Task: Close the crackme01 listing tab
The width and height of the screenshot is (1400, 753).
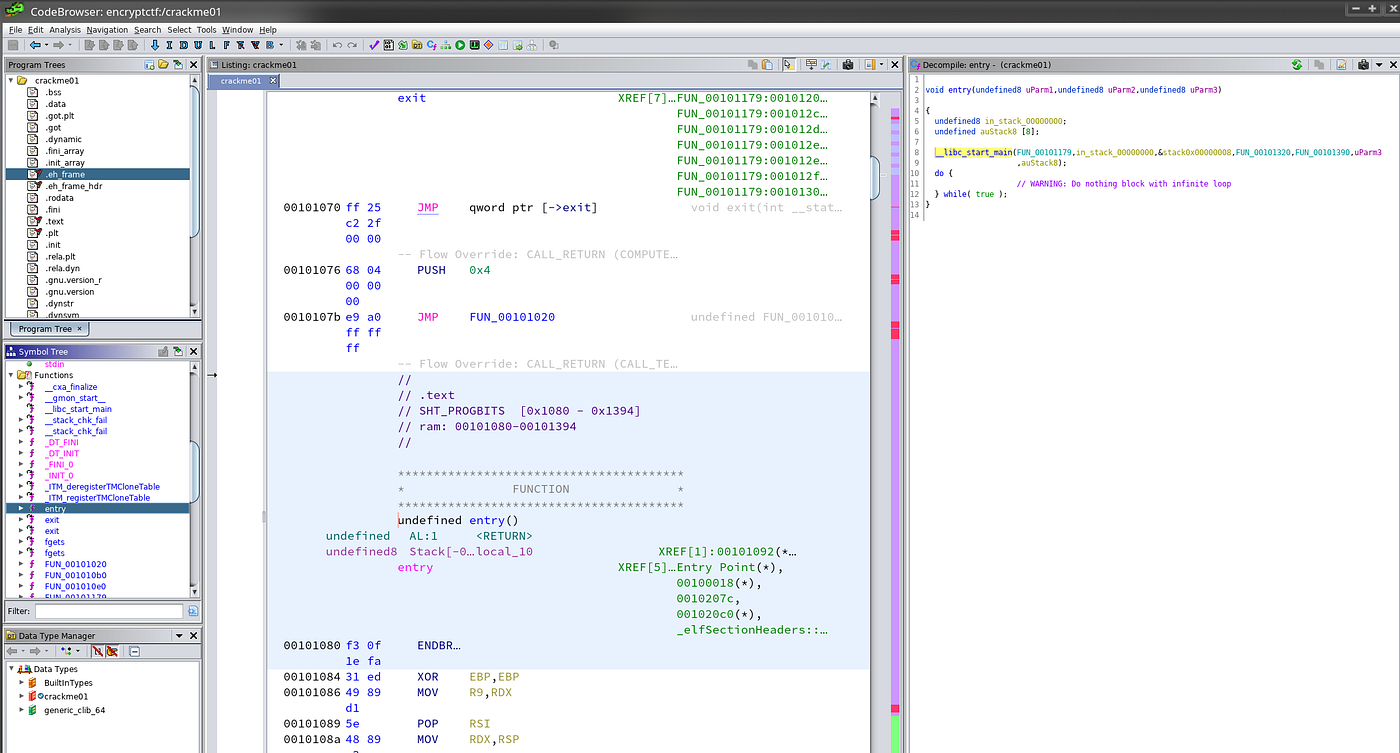Action: pyautogui.click(x=273, y=81)
